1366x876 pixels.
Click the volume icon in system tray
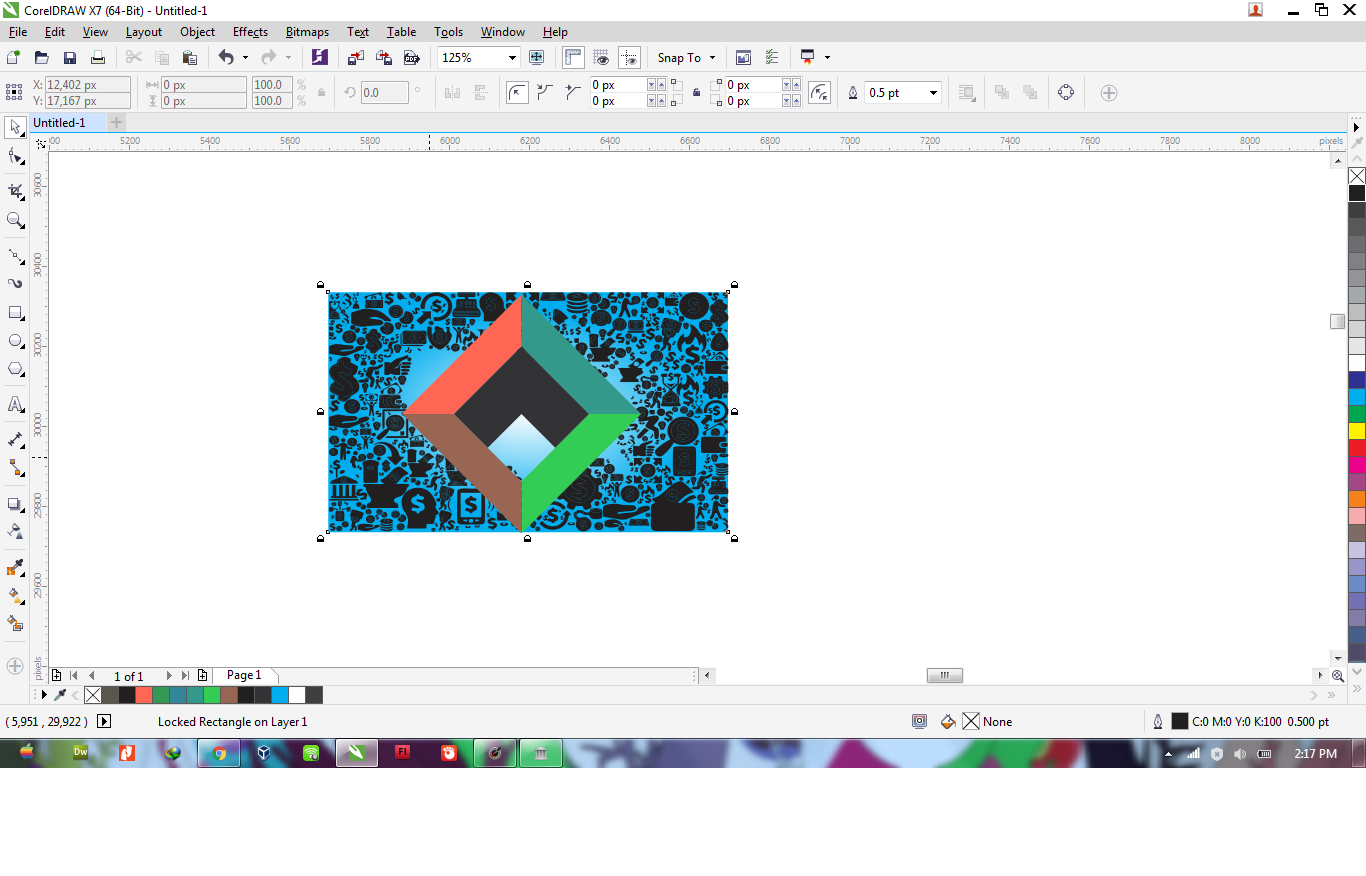click(1240, 754)
